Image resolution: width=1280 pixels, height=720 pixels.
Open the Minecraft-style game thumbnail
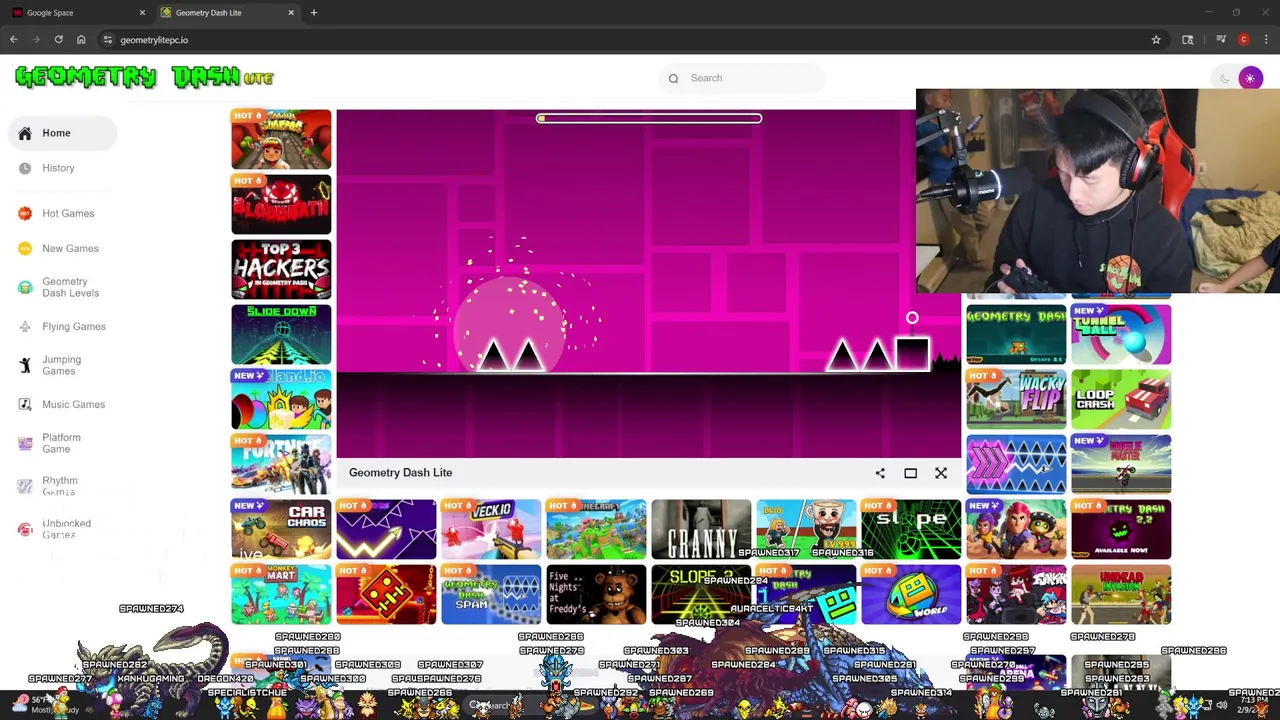596,529
